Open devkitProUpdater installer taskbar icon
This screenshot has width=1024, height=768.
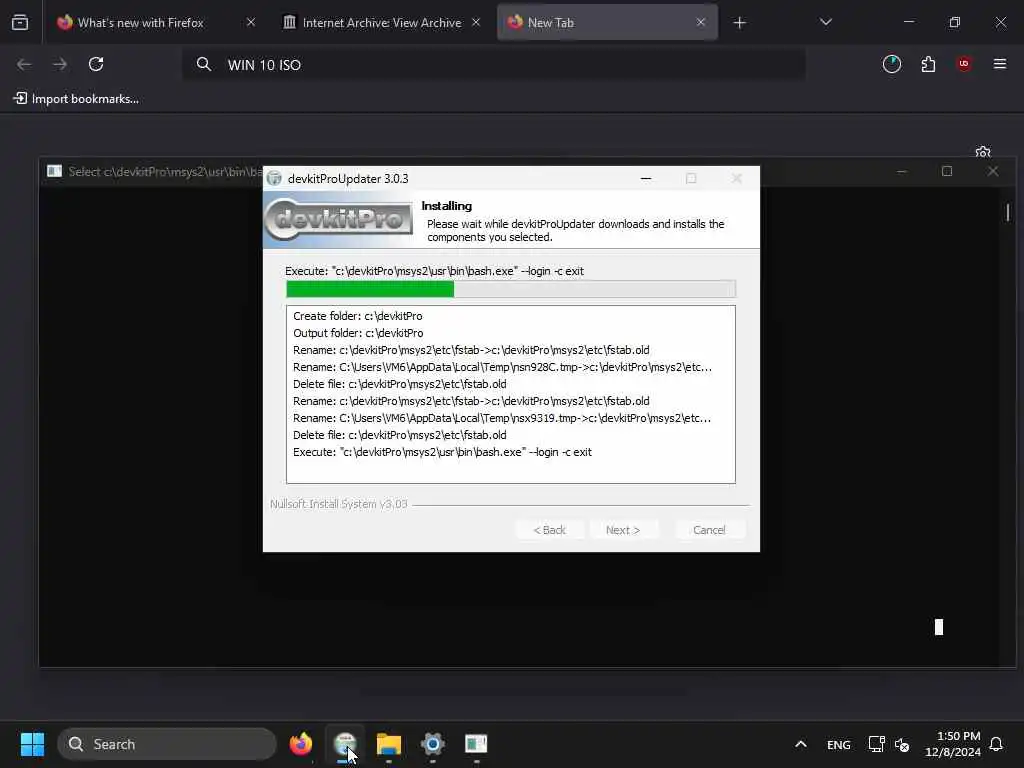(x=345, y=744)
